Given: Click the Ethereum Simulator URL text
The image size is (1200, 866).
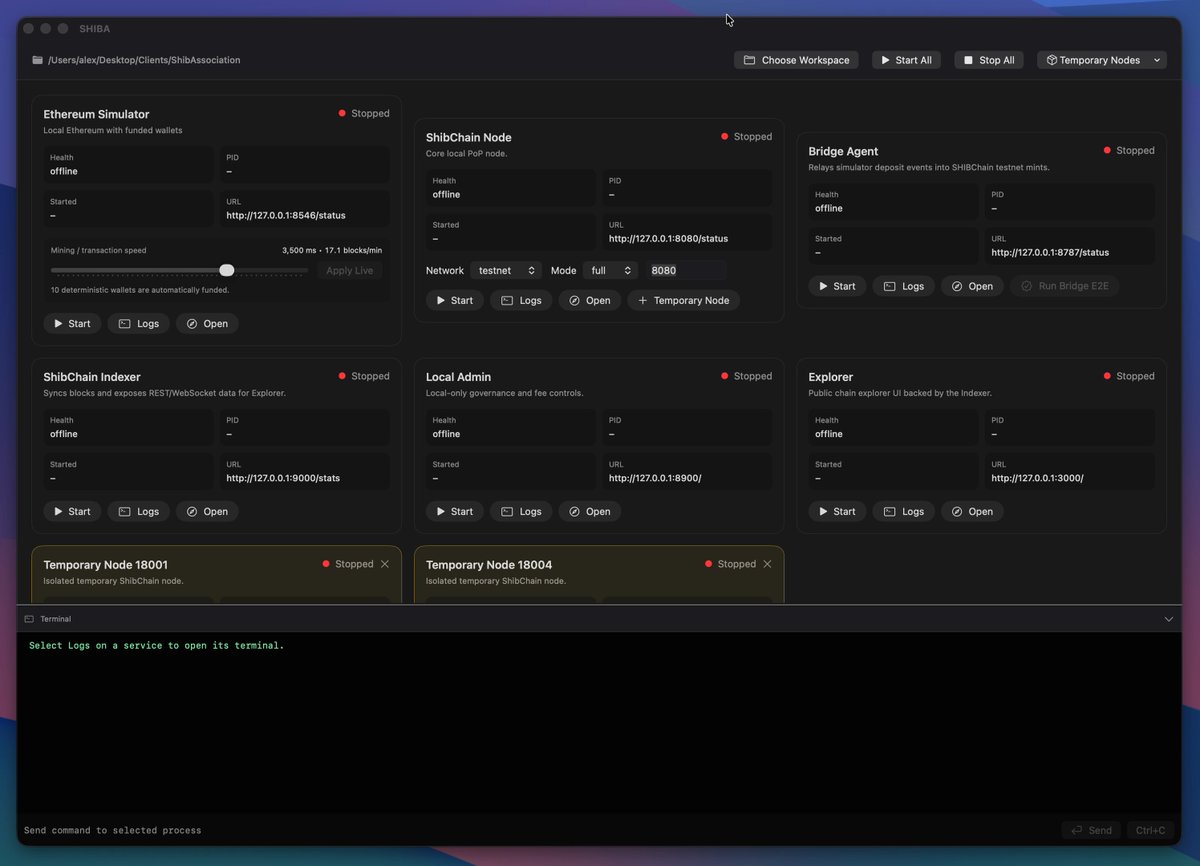Looking at the screenshot, I should 288,215.
